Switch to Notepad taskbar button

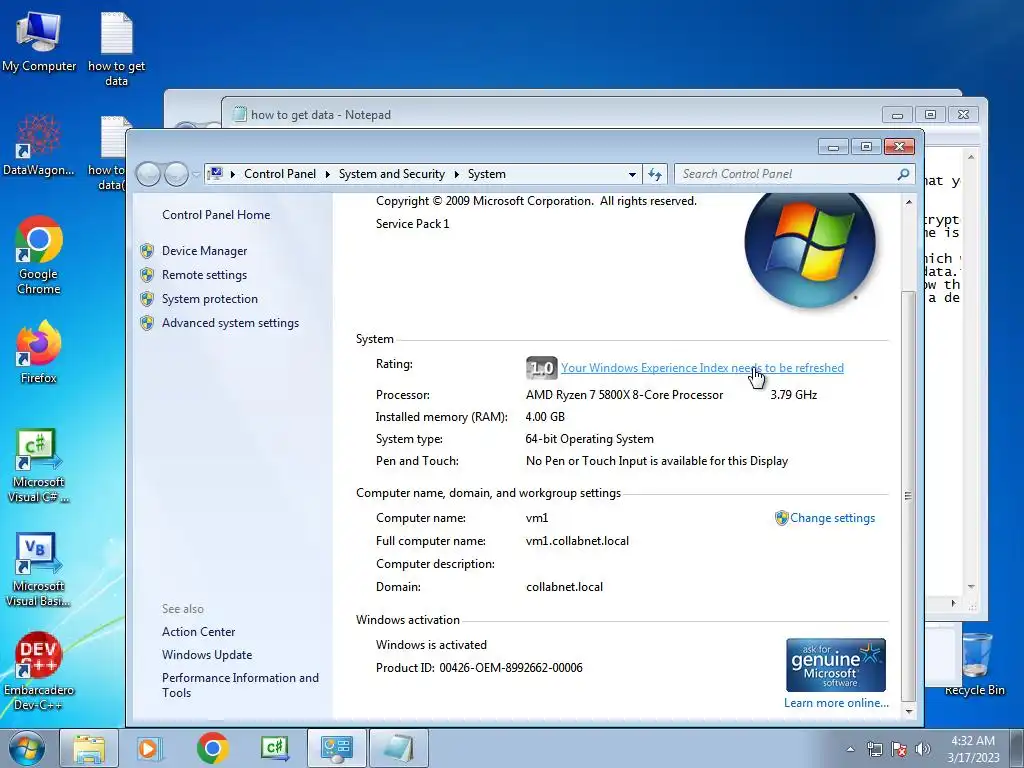tap(399, 748)
